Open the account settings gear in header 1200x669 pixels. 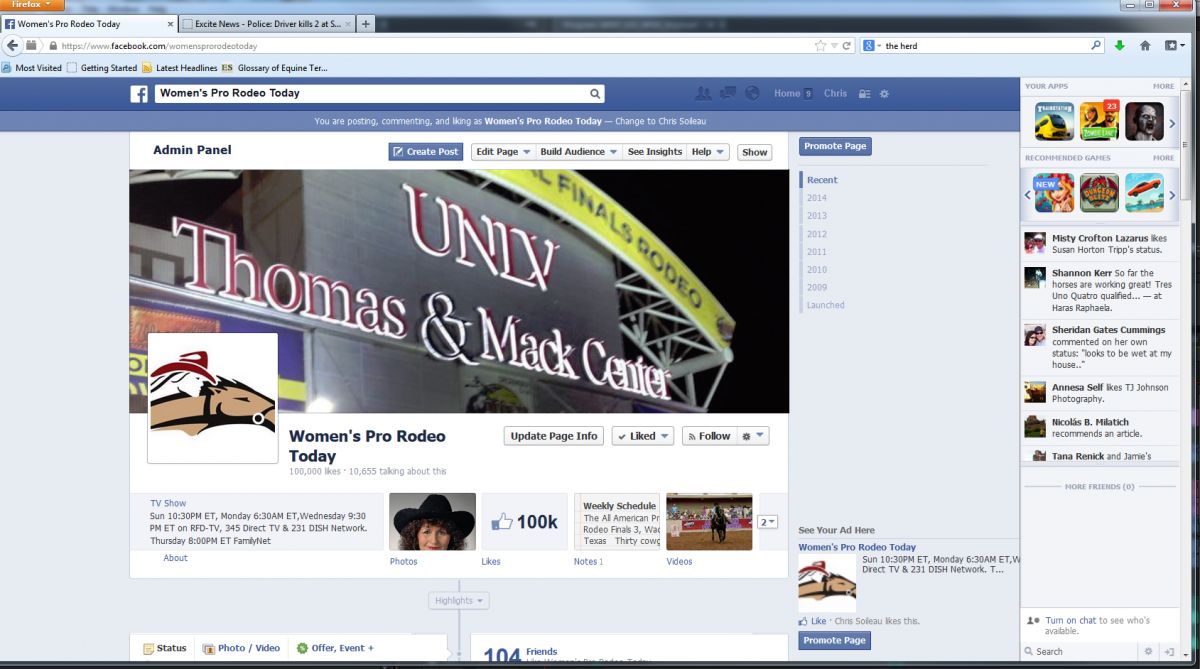[884, 94]
